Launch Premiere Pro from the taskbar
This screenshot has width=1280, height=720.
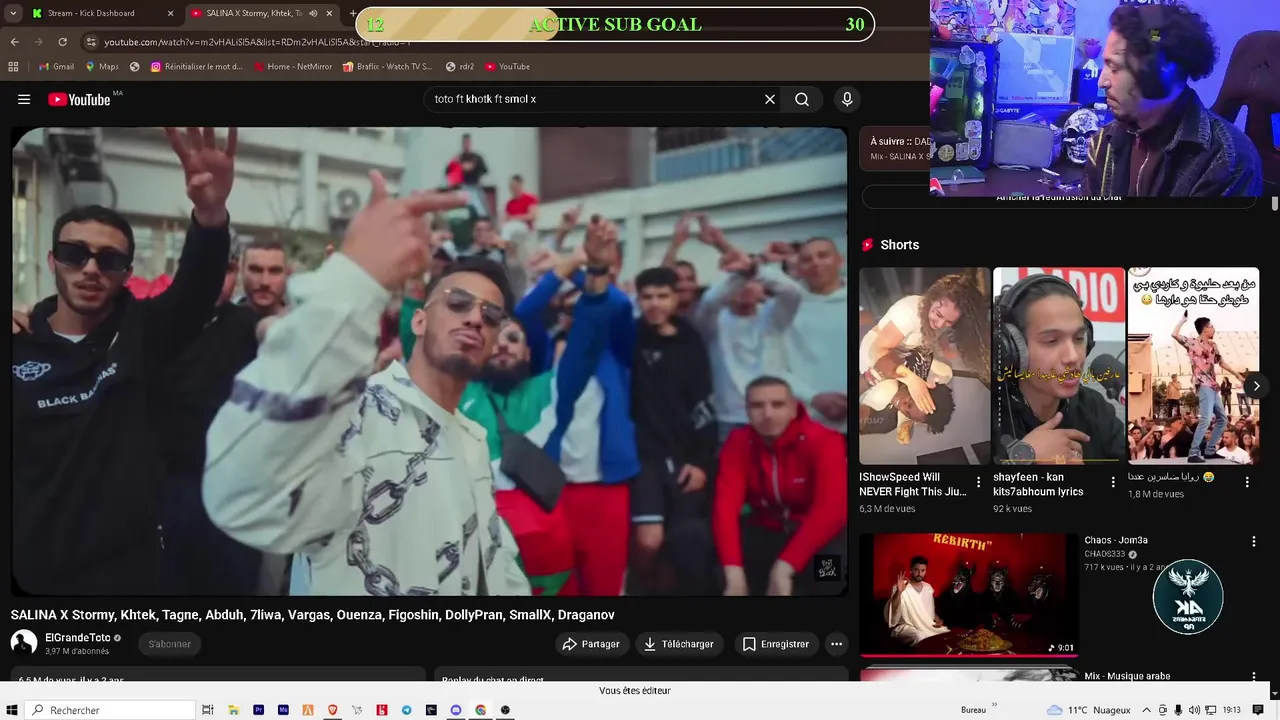(x=258, y=710)
